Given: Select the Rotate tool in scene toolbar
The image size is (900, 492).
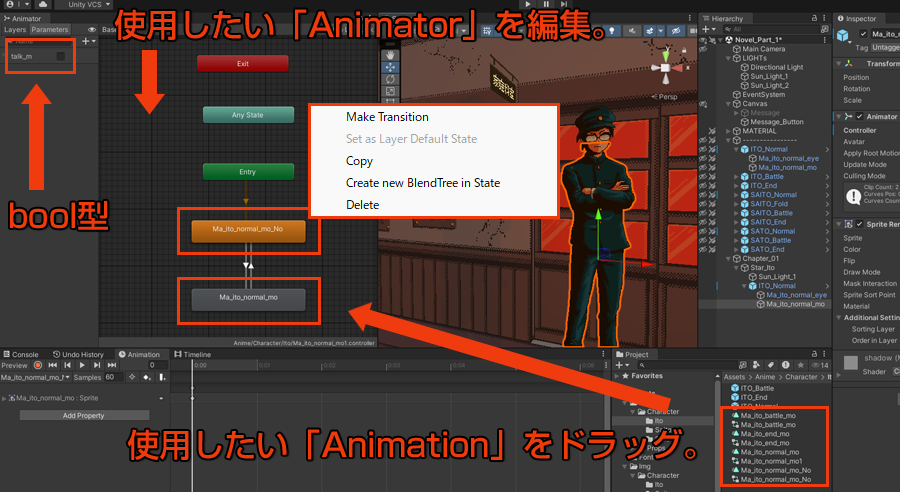Looking at the screenshot, I should (x=390, y=78).
